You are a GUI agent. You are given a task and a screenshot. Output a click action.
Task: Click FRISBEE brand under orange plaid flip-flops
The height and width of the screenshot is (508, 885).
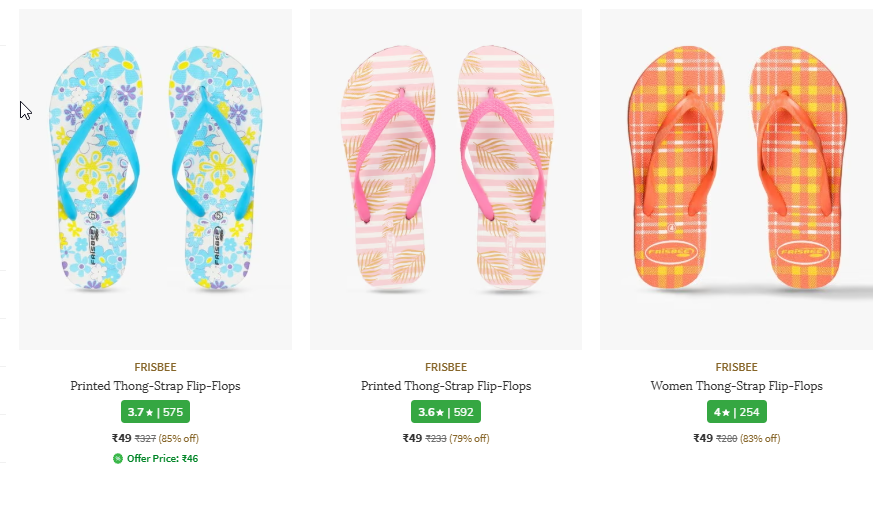[736, 367]
